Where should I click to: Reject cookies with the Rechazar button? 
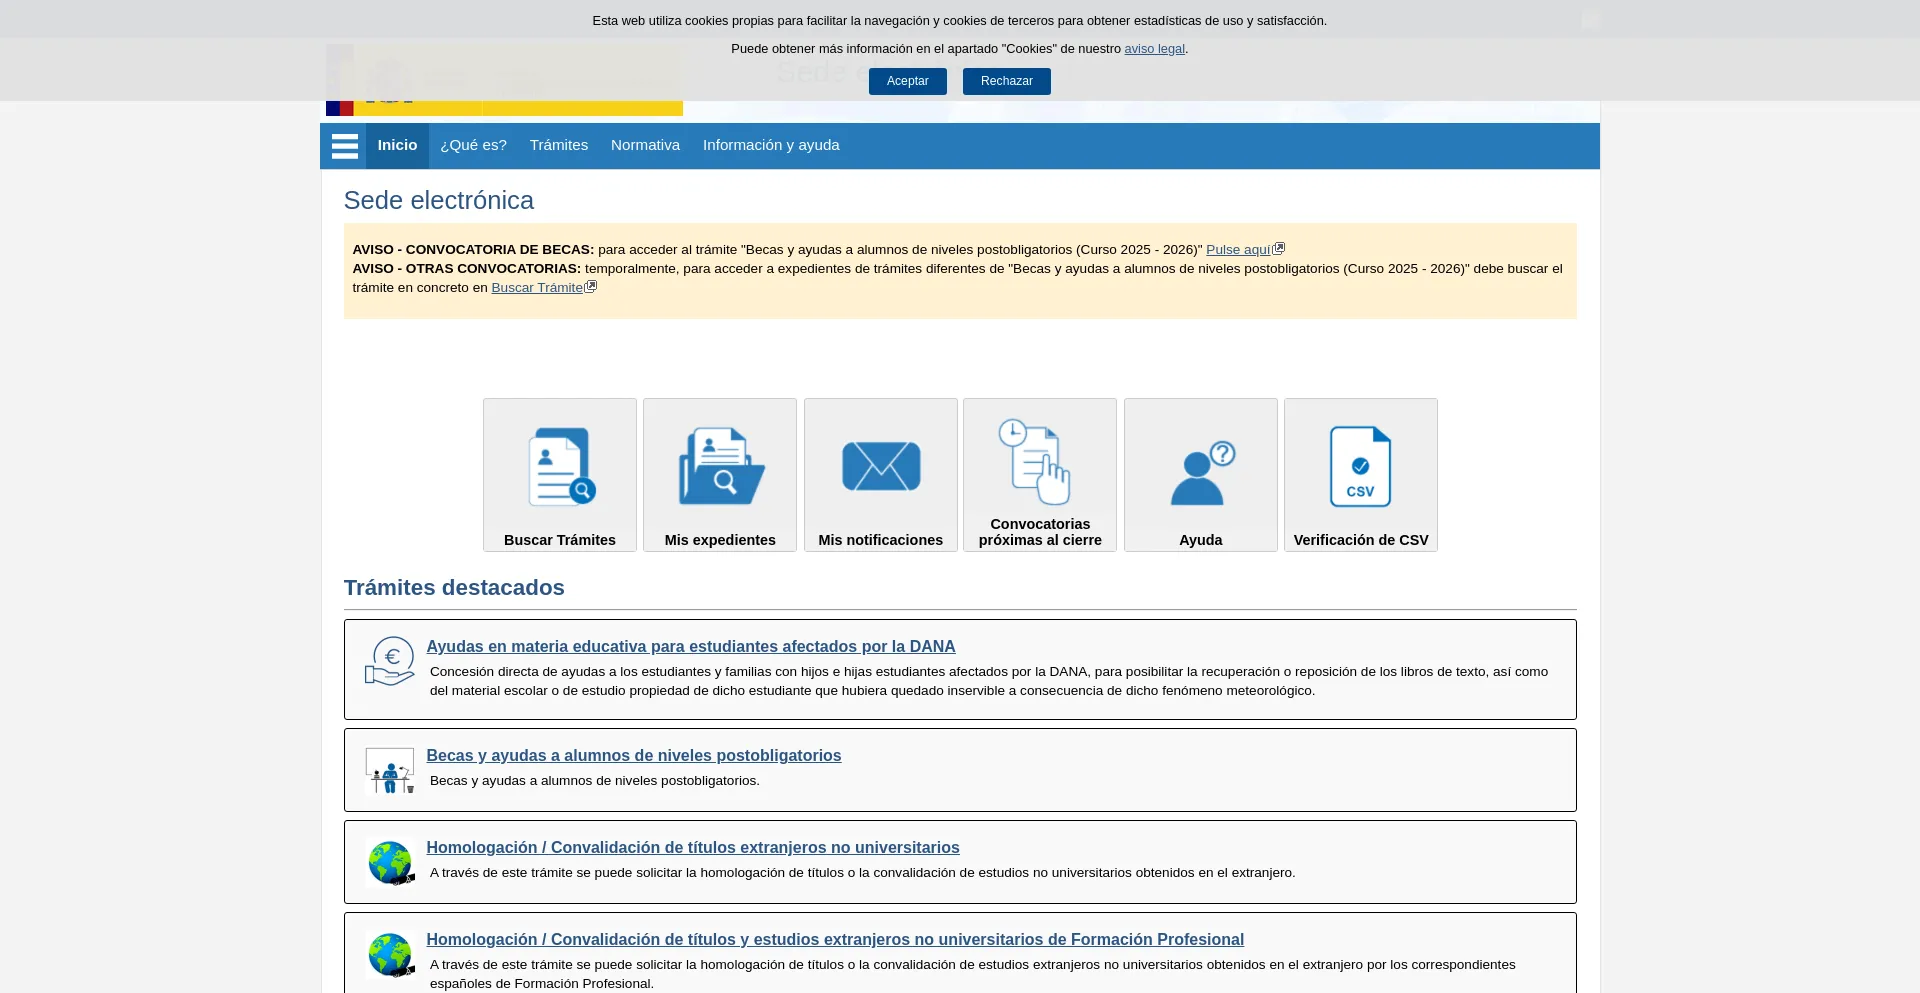tap(1006, 81)
